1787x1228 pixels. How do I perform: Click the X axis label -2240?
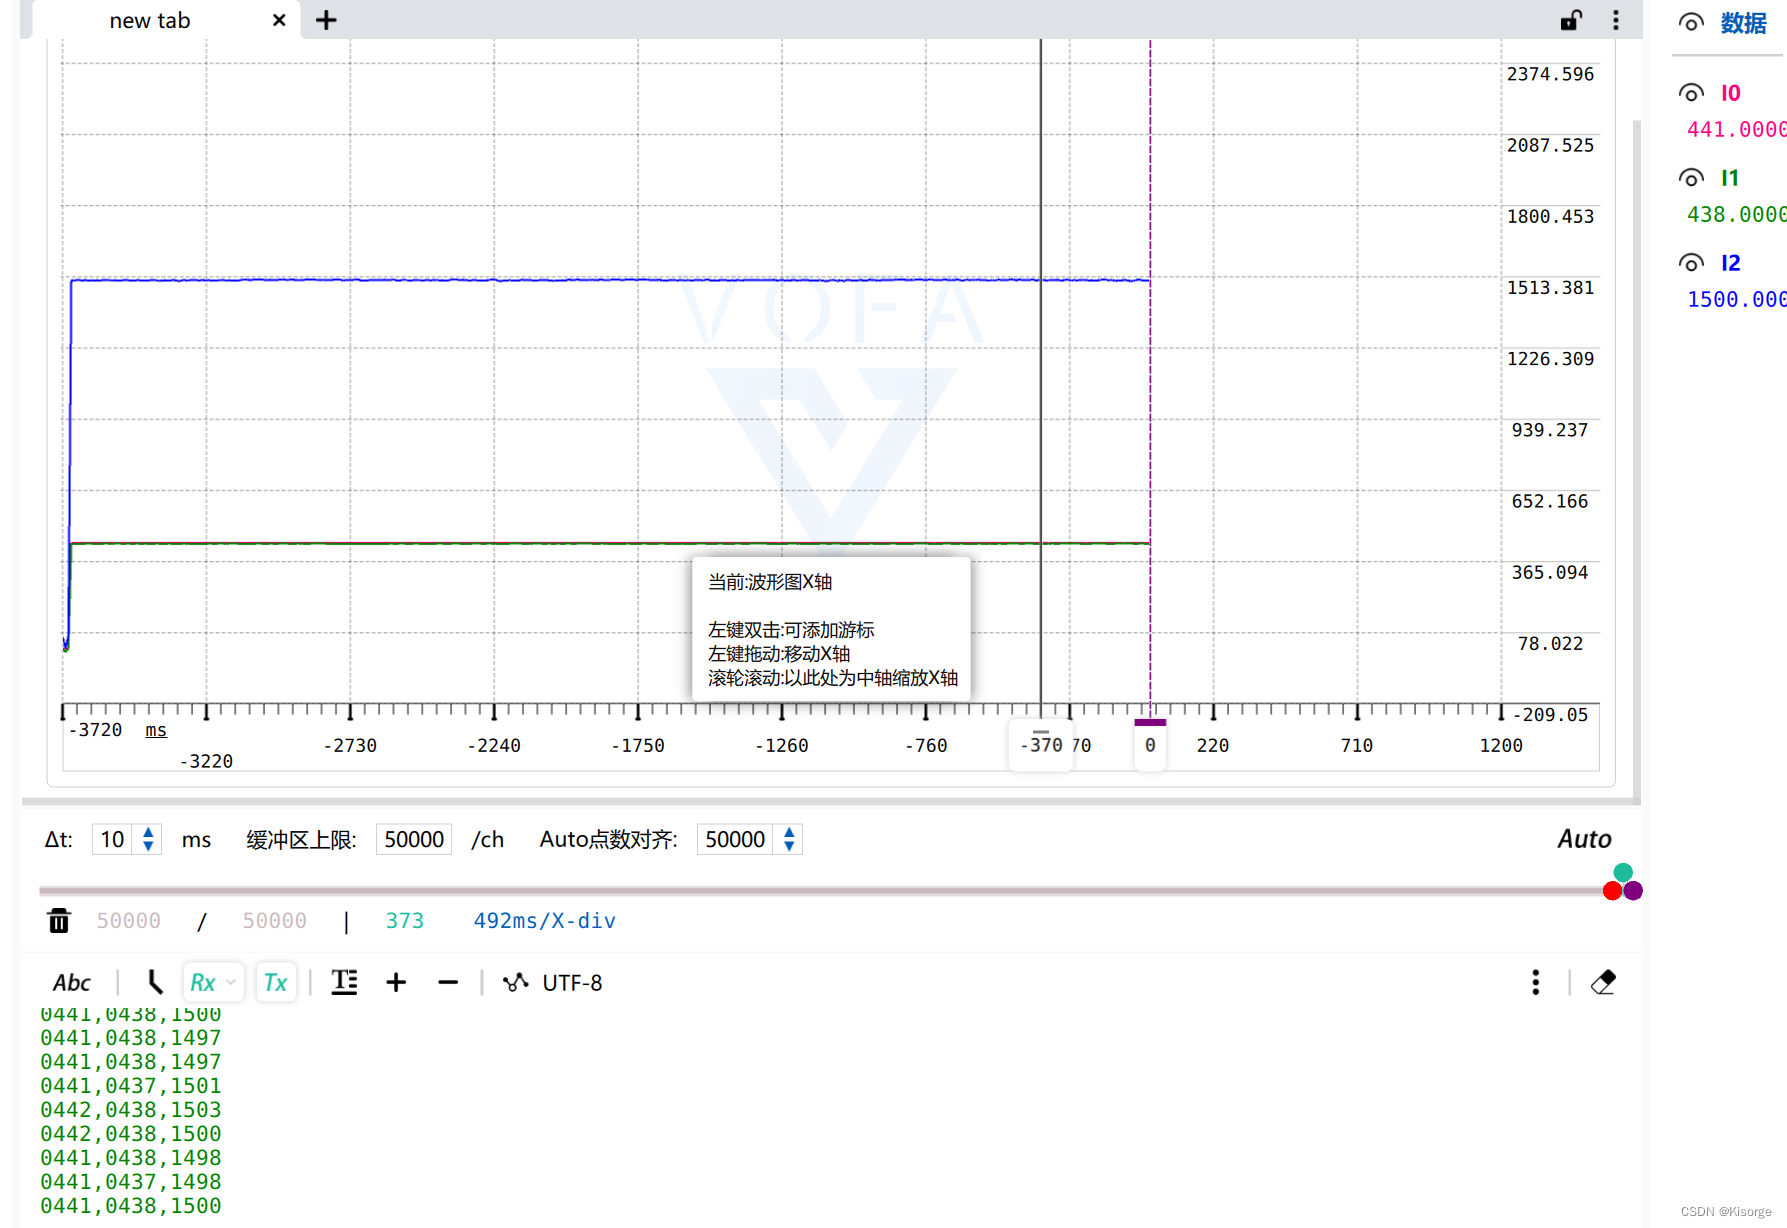coord(494,746)
